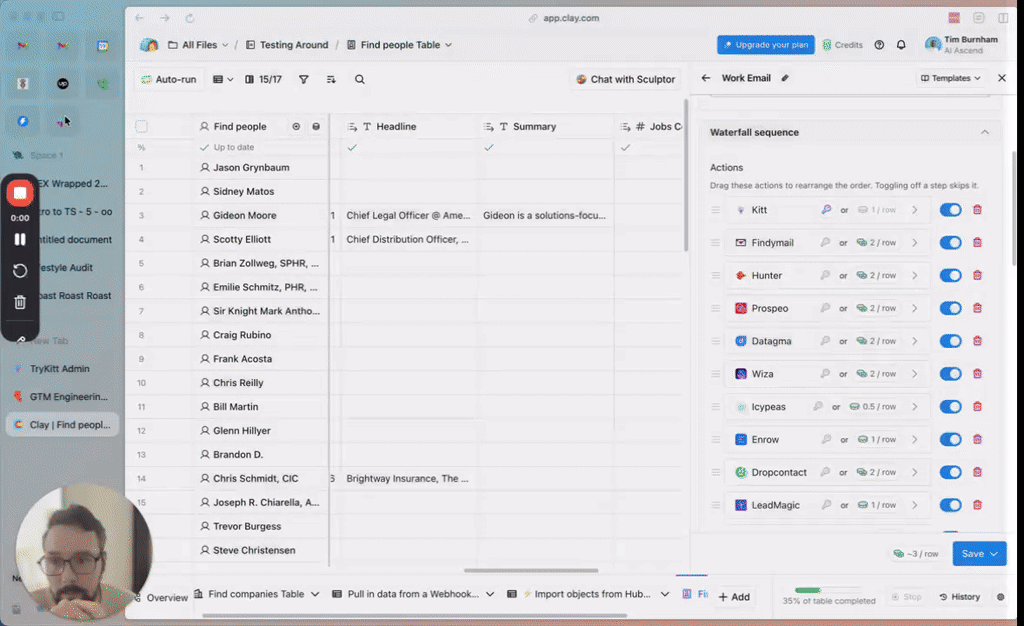Open the Overview tab
Viewport: 1024px width, 626px height.
[167, 597]
